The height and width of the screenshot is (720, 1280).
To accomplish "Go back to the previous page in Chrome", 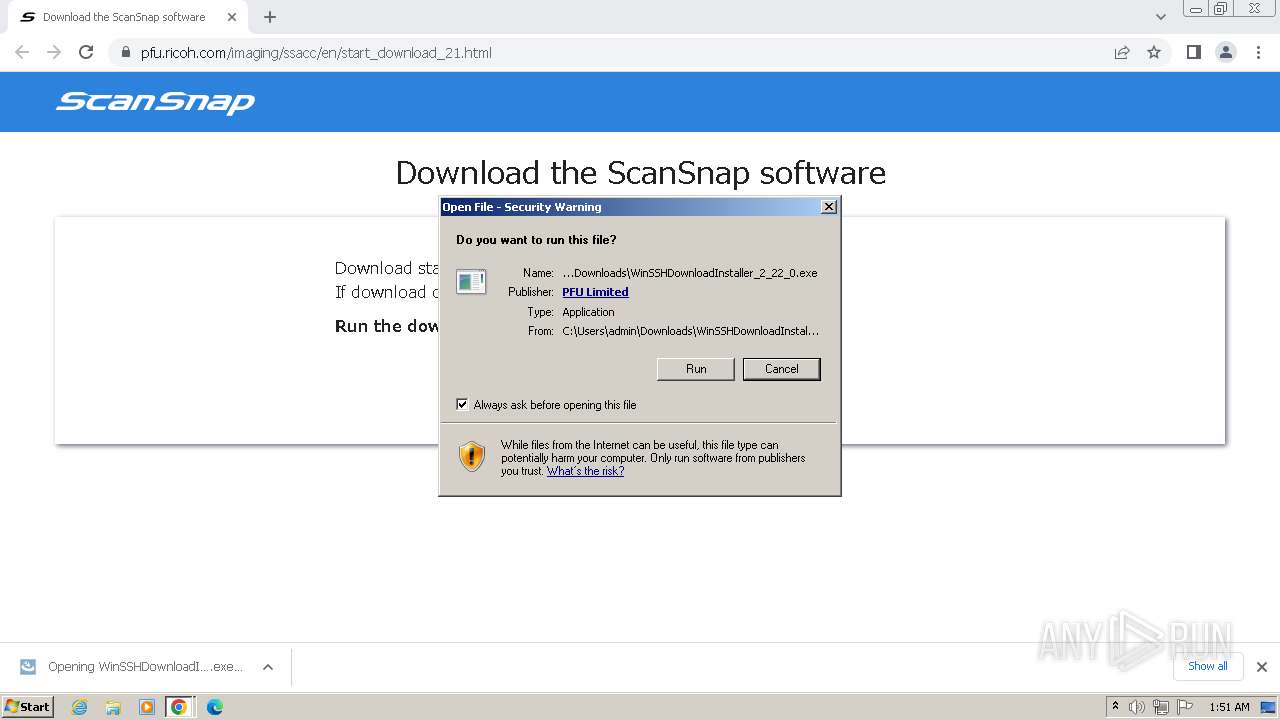I will click(22, 52).
